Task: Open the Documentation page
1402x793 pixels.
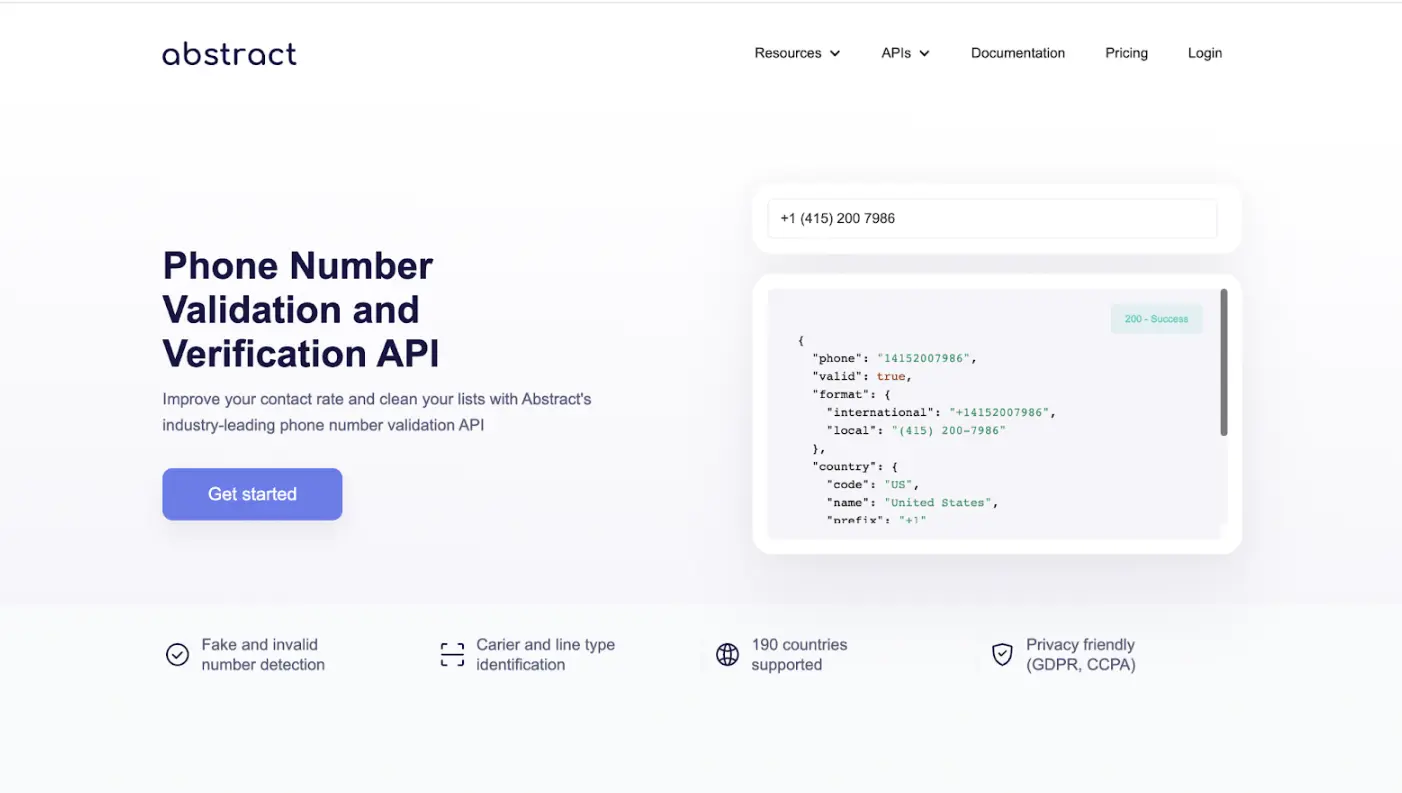Action: (x=1018, y=53)
